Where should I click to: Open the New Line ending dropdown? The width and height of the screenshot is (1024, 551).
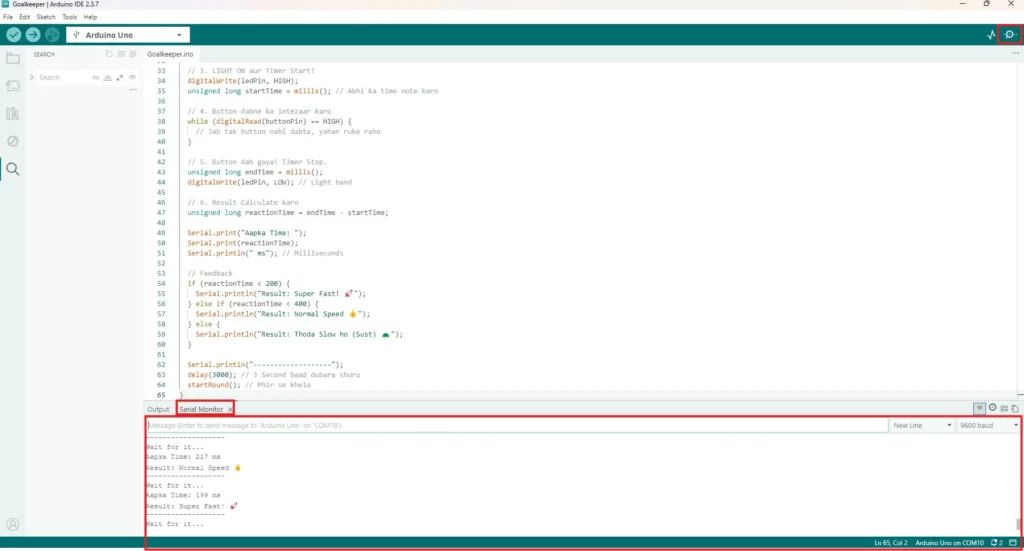(920, 425)
